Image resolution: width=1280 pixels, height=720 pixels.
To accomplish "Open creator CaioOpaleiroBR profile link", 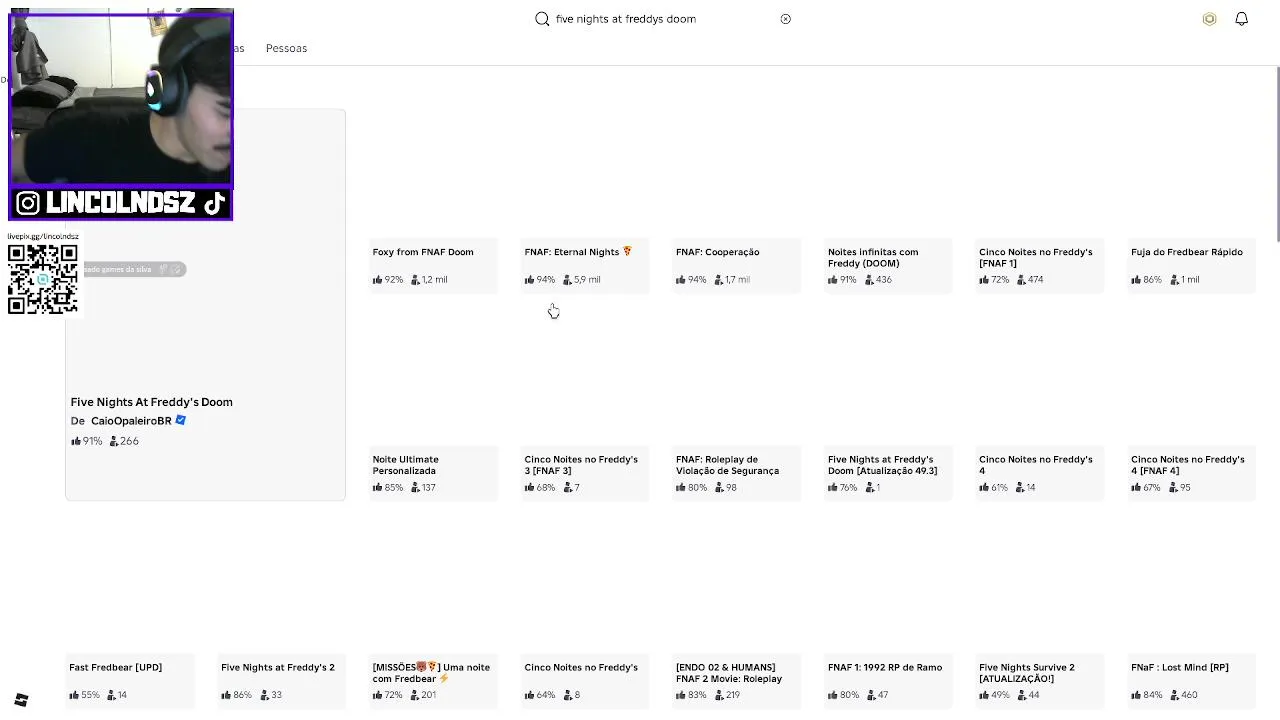I will tap(131, 421).
